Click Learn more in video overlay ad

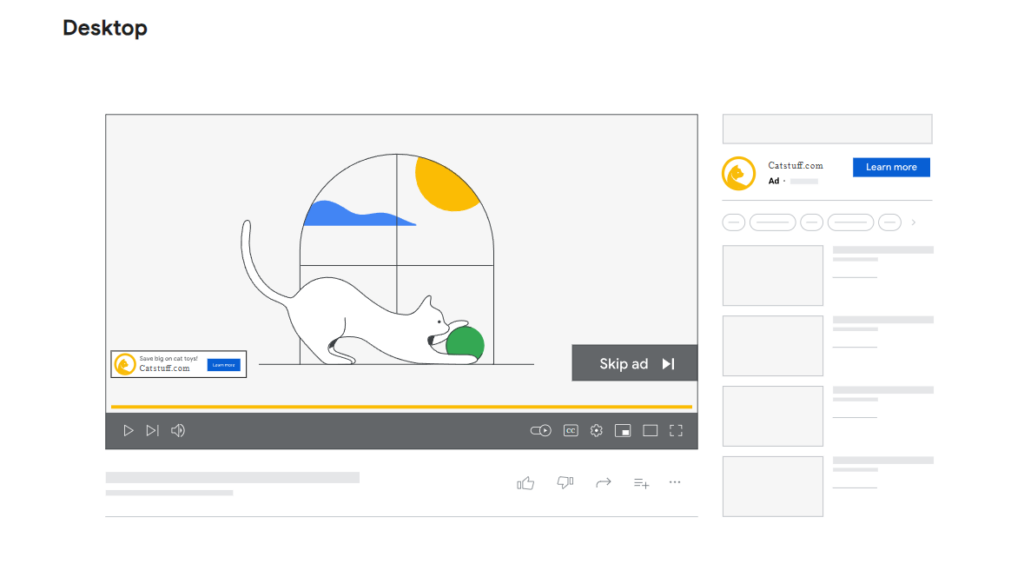tap(223, 365)
